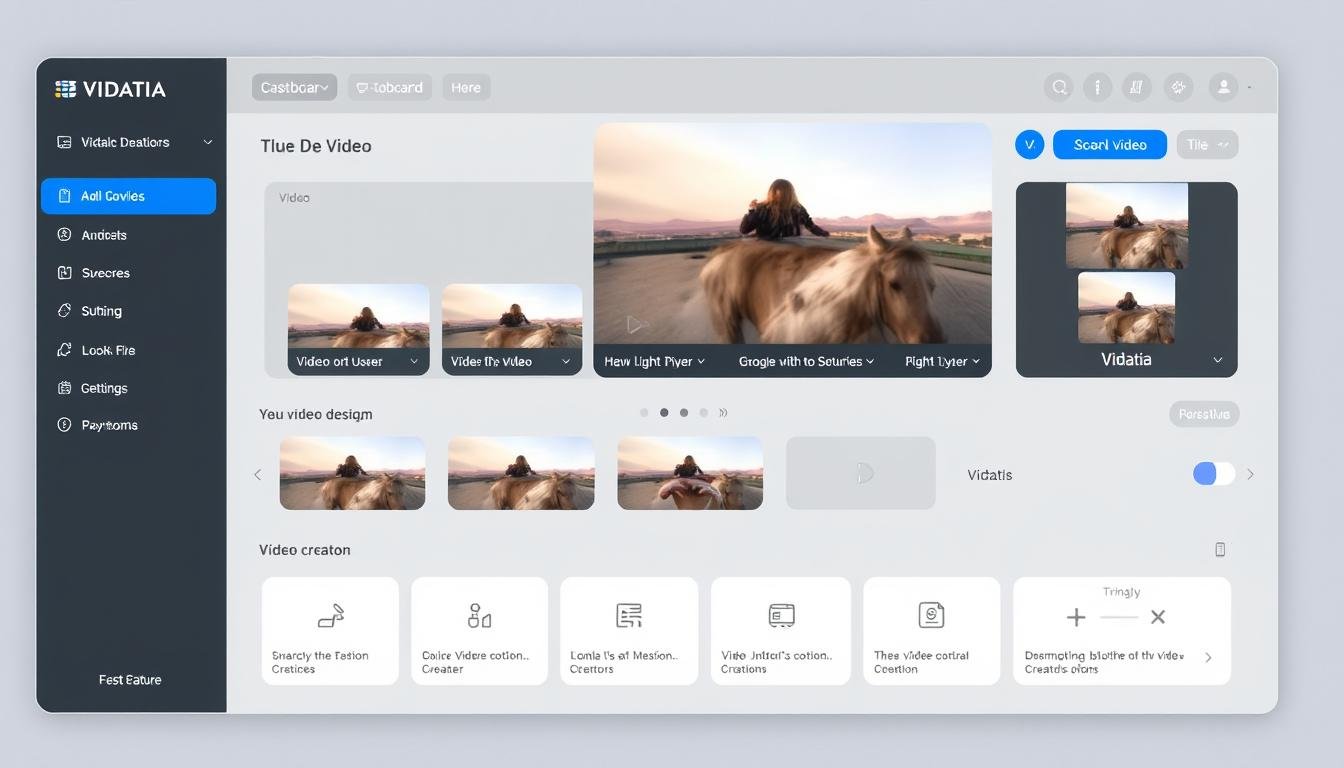The image size is (1344, 768).
Task: Click the X icon in Tringly card
Action: point(1158,618)
